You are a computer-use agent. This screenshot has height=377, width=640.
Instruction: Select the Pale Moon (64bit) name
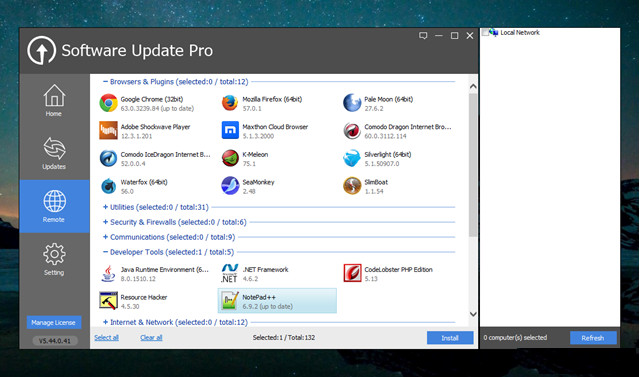point(389,99)
